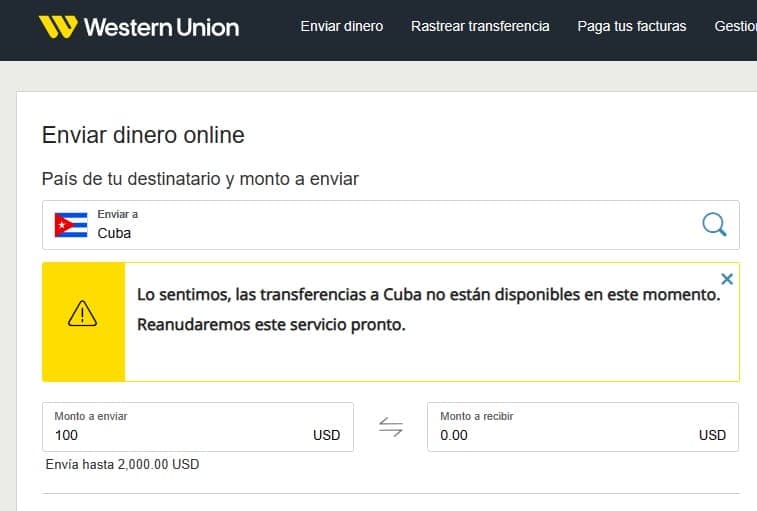The height and width of the screenshot is (511, 757).
Task: Click the yellow Western Union logo mark
Action: (56, 27)
